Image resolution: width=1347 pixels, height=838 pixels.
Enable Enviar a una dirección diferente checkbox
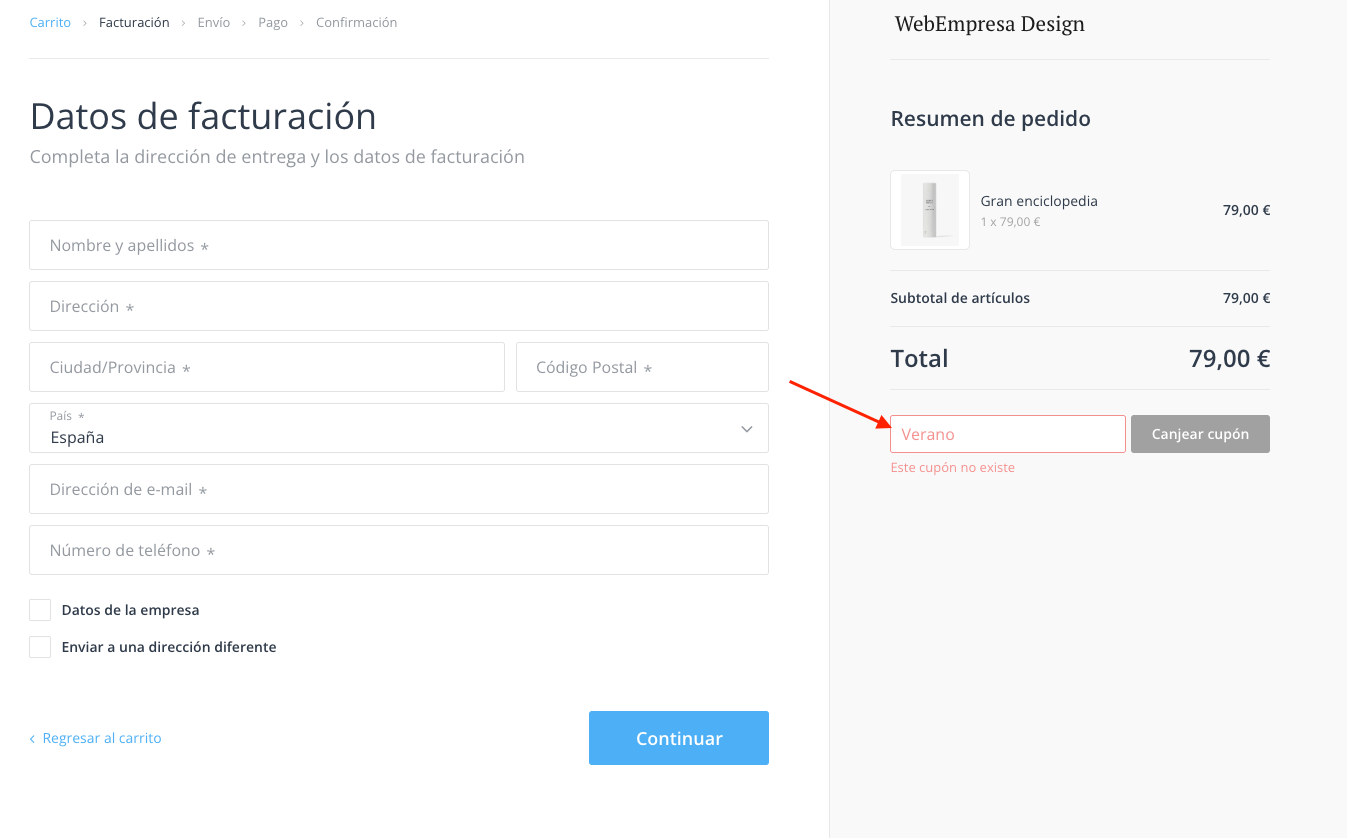click(40, 647)
